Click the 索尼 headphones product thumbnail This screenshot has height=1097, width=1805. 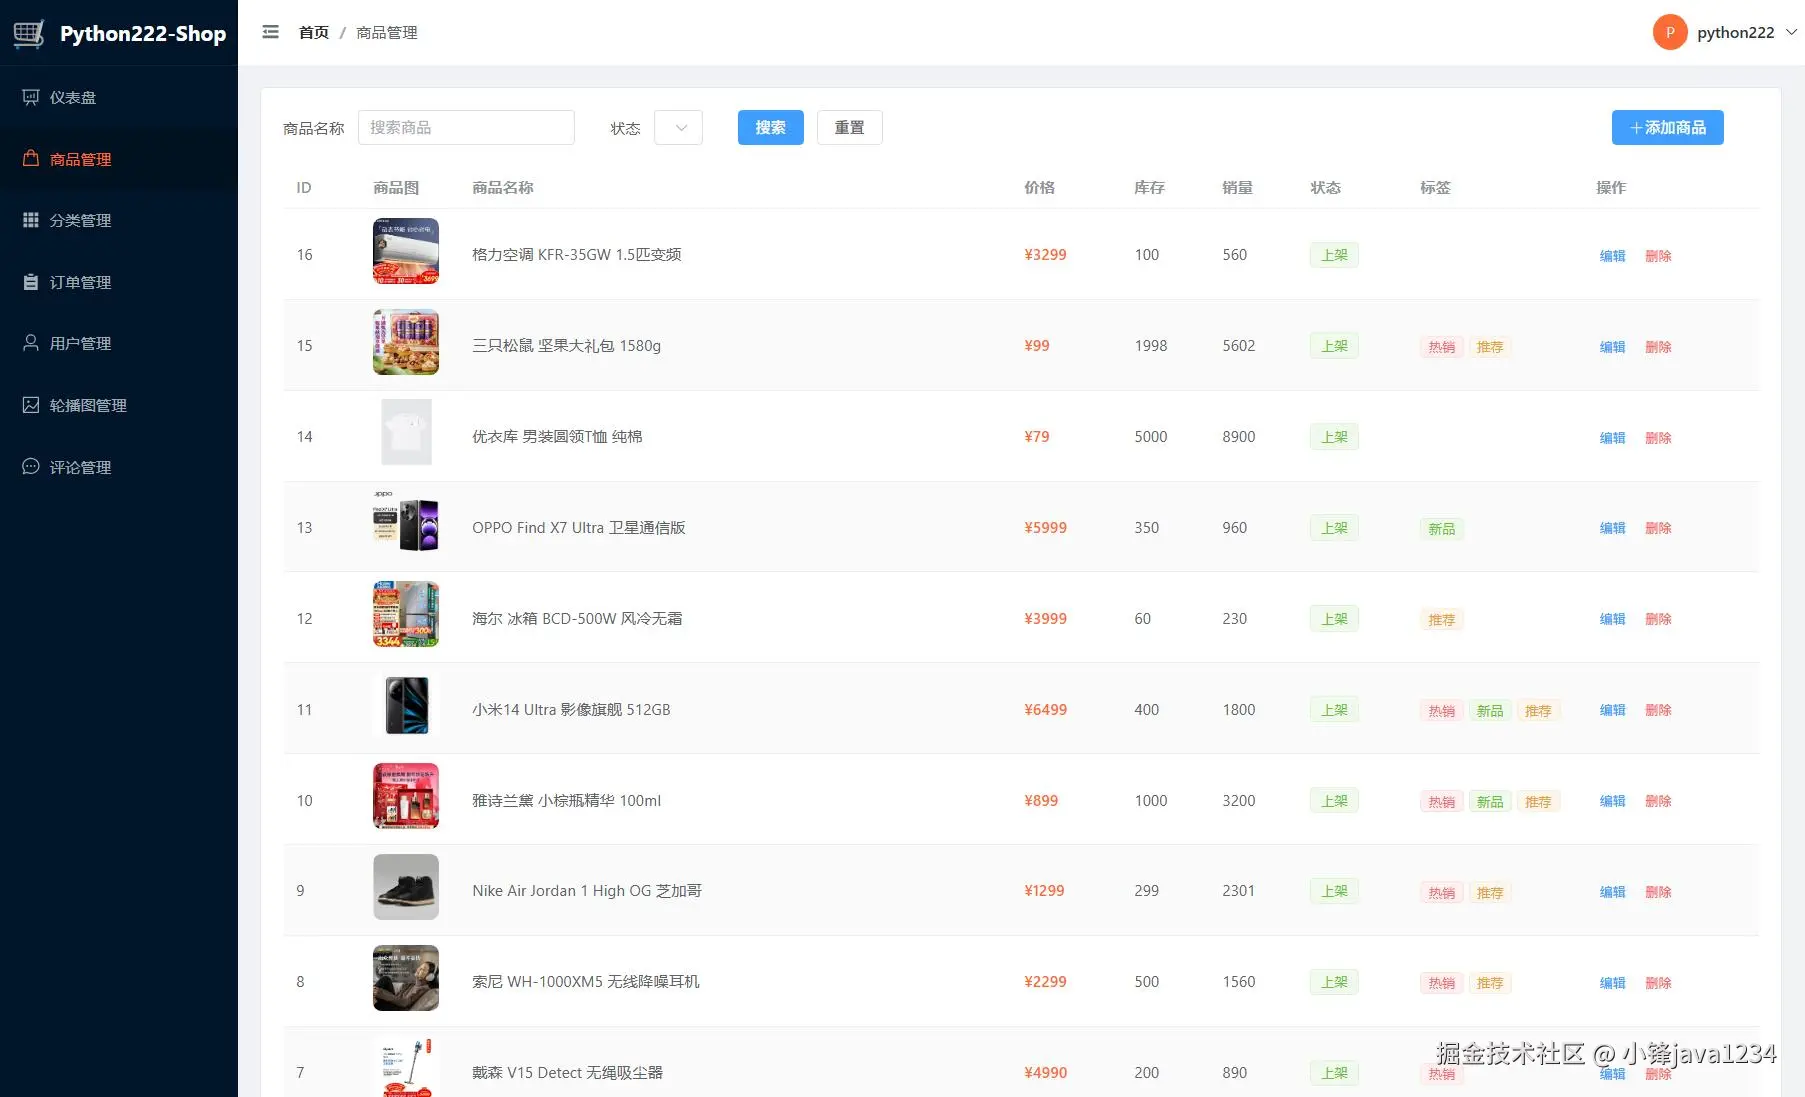[406, 978]
